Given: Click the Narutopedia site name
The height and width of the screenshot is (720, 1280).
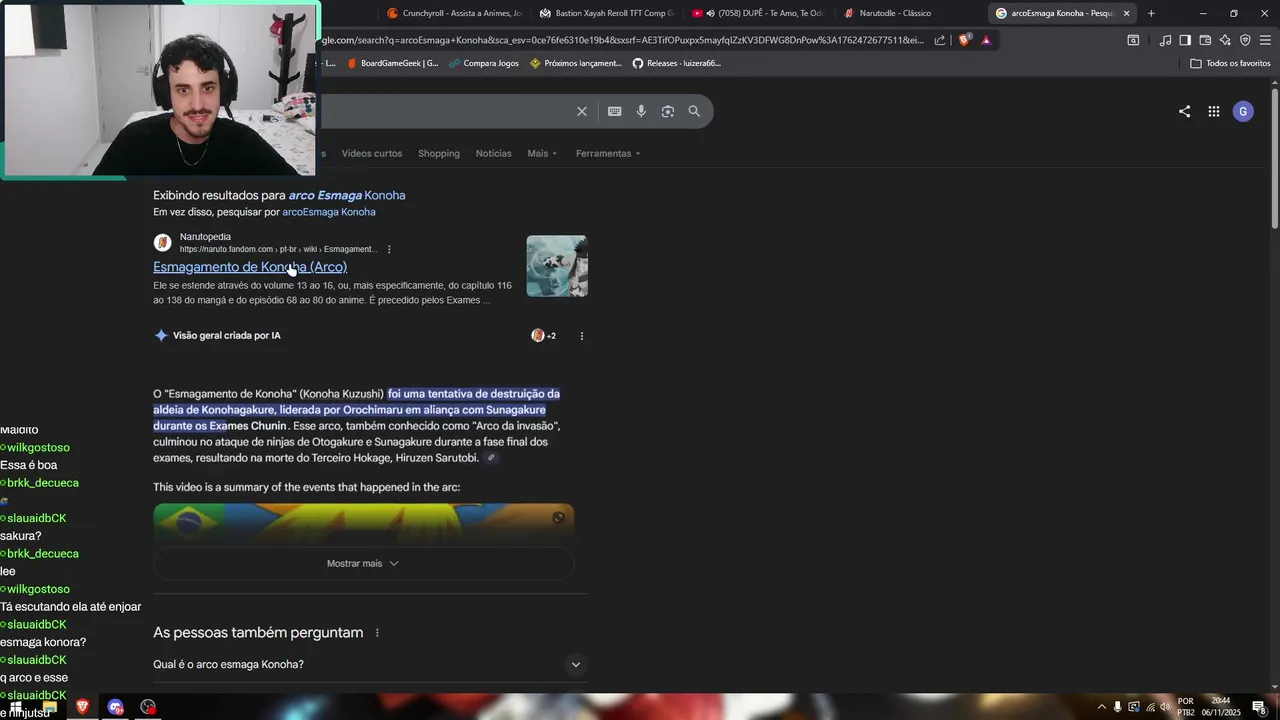Looking at the screenshot, I should pos(205,237).
